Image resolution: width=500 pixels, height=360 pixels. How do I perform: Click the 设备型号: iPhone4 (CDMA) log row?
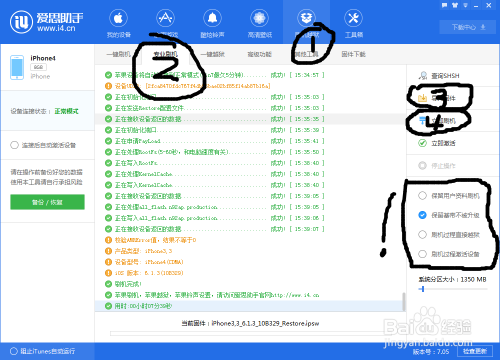click(250, 262)
